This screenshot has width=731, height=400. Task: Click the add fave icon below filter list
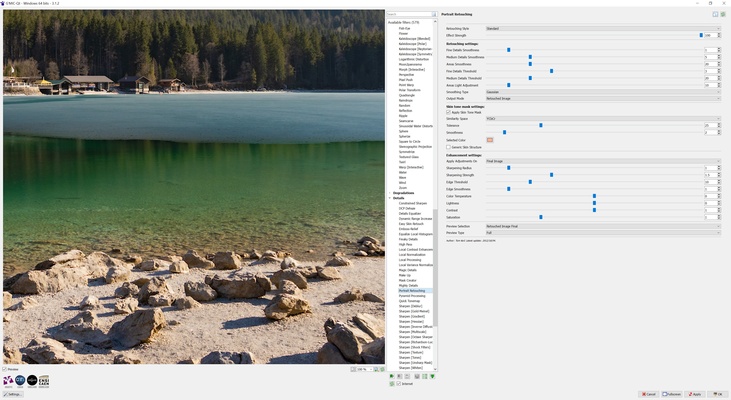pos(392,376)
